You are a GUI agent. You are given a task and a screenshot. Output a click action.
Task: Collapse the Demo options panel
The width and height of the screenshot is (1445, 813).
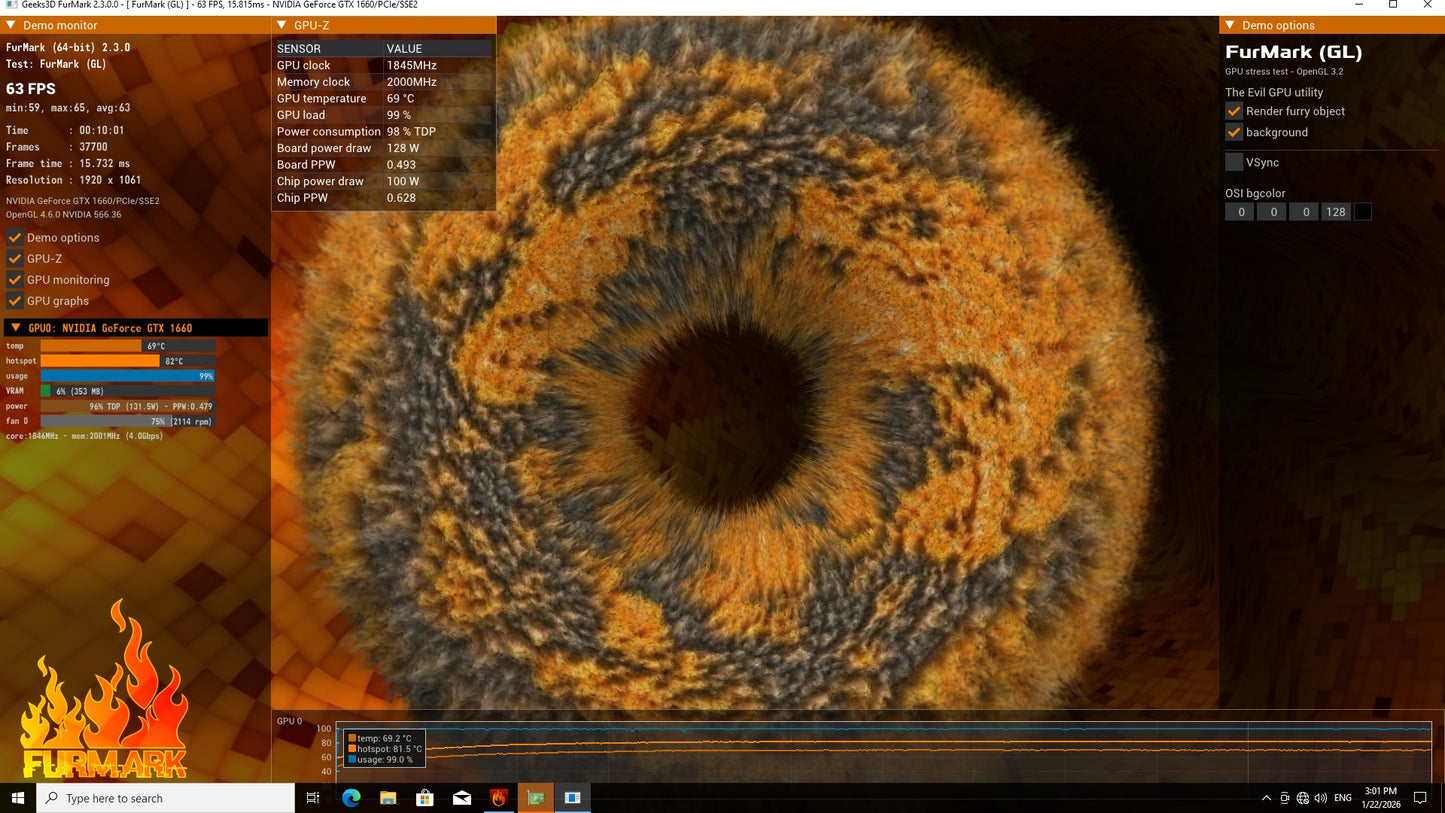(1231, 25)
